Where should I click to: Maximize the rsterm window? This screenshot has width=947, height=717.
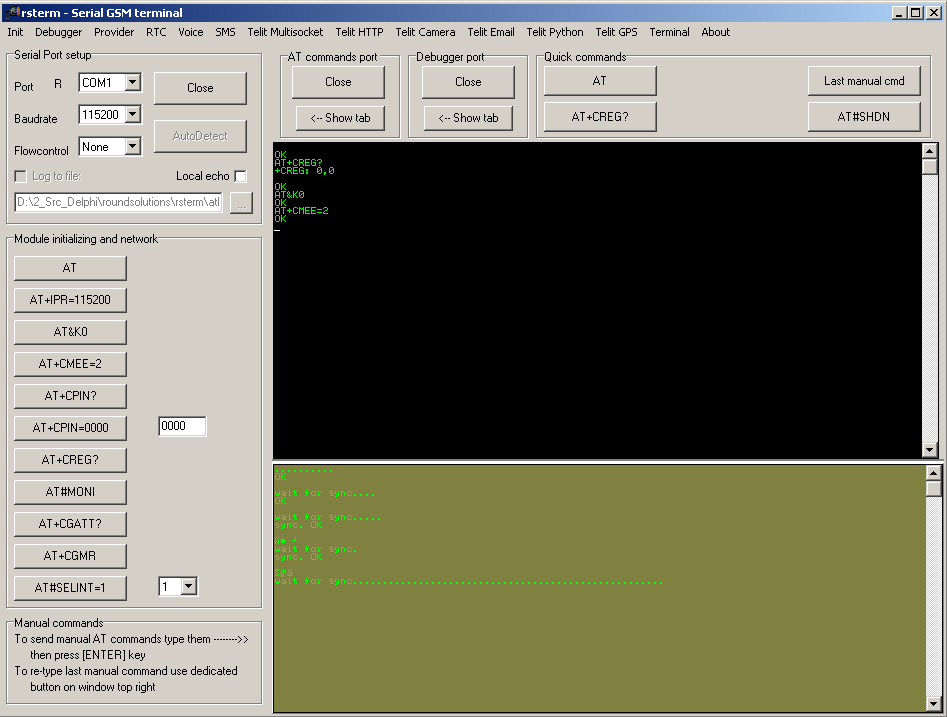tap(916, 13)
